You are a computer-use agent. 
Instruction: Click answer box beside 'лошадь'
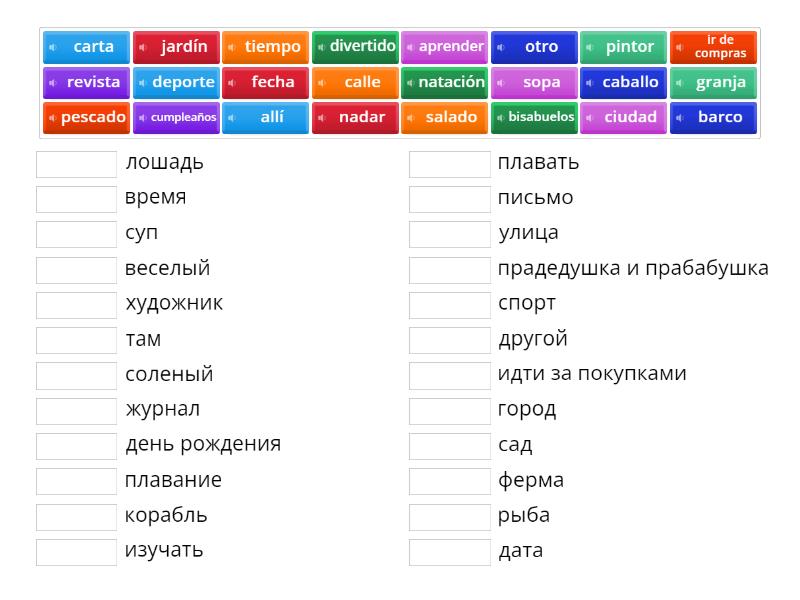(x=76, y=163)
